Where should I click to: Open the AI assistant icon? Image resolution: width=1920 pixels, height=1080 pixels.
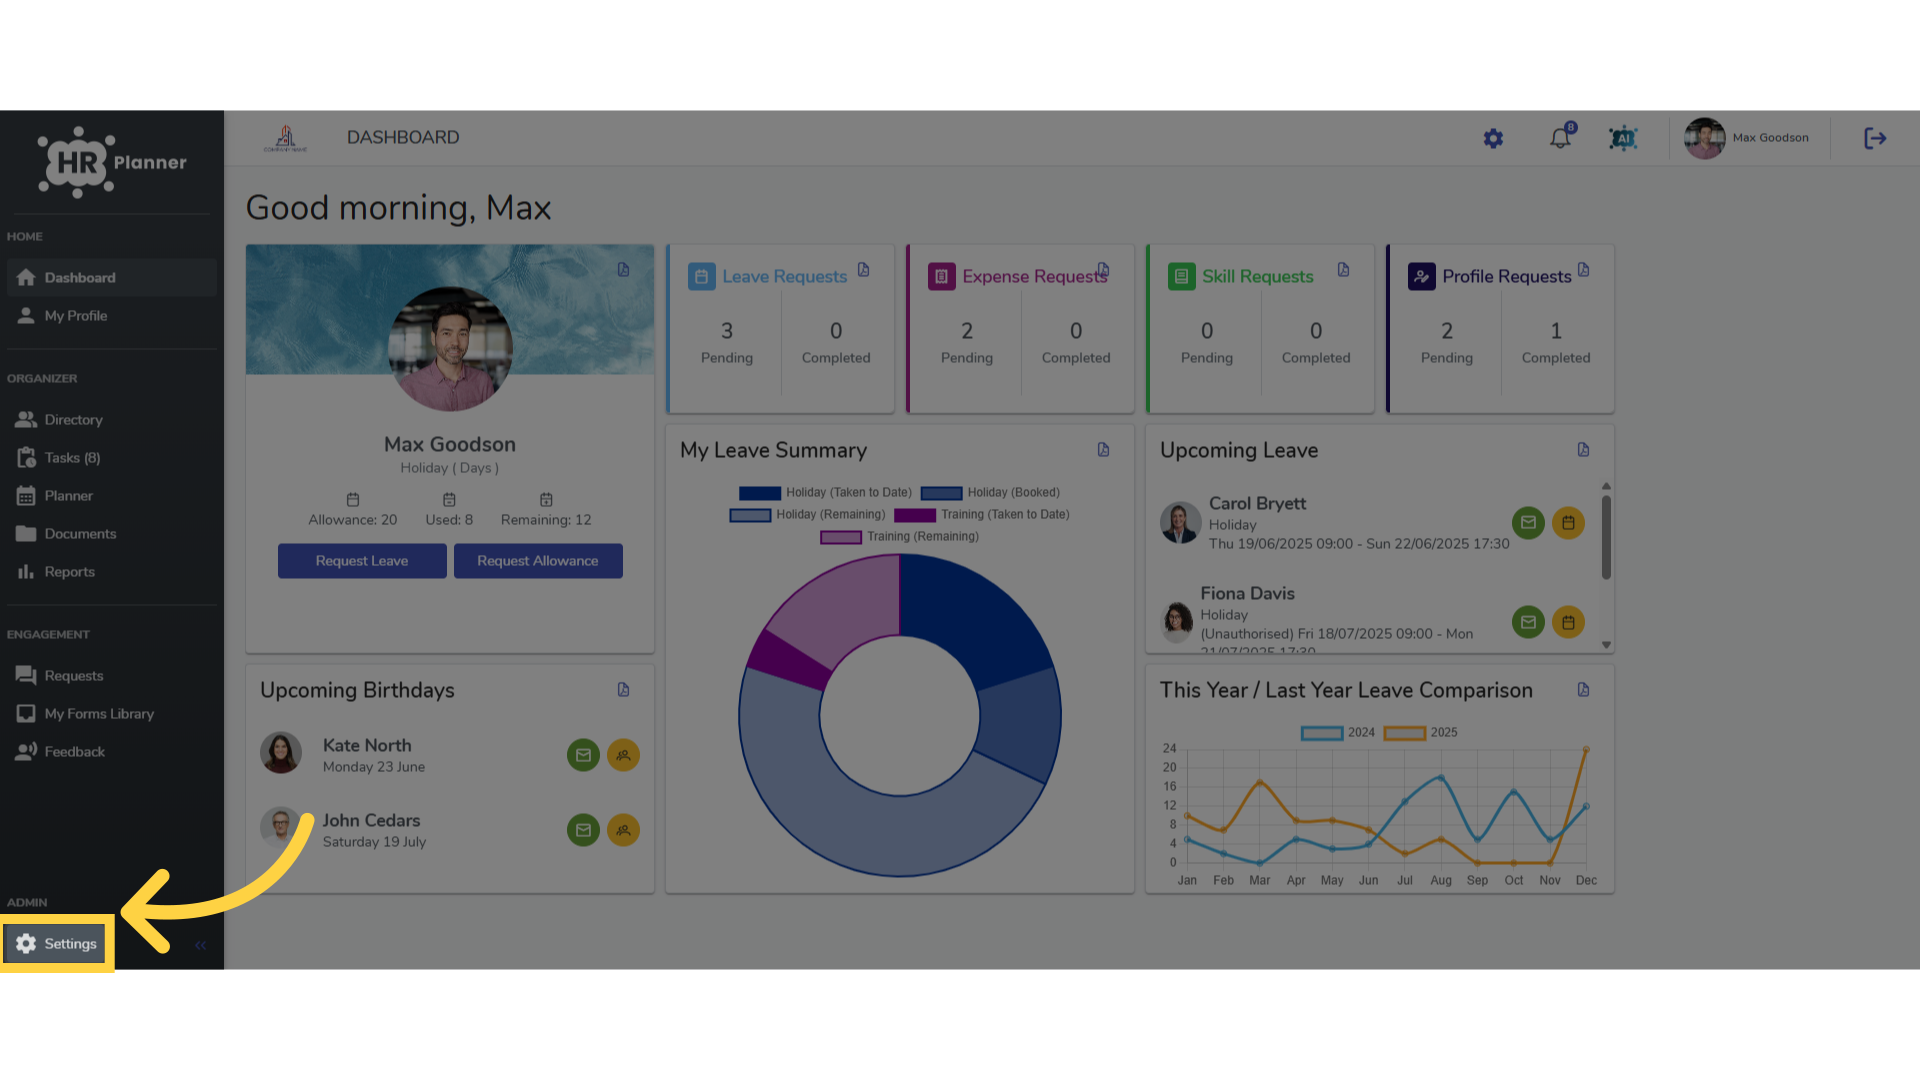tap(1623, 138)
